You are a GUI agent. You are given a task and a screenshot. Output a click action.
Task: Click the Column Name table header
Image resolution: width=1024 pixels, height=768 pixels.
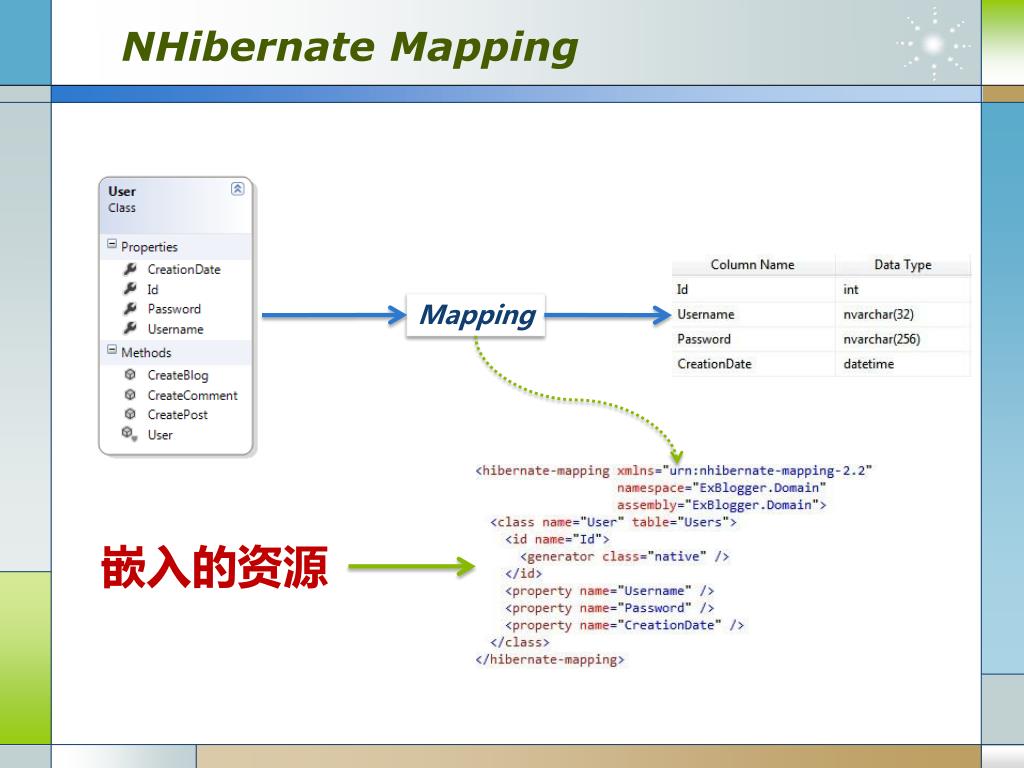(752, 264)
